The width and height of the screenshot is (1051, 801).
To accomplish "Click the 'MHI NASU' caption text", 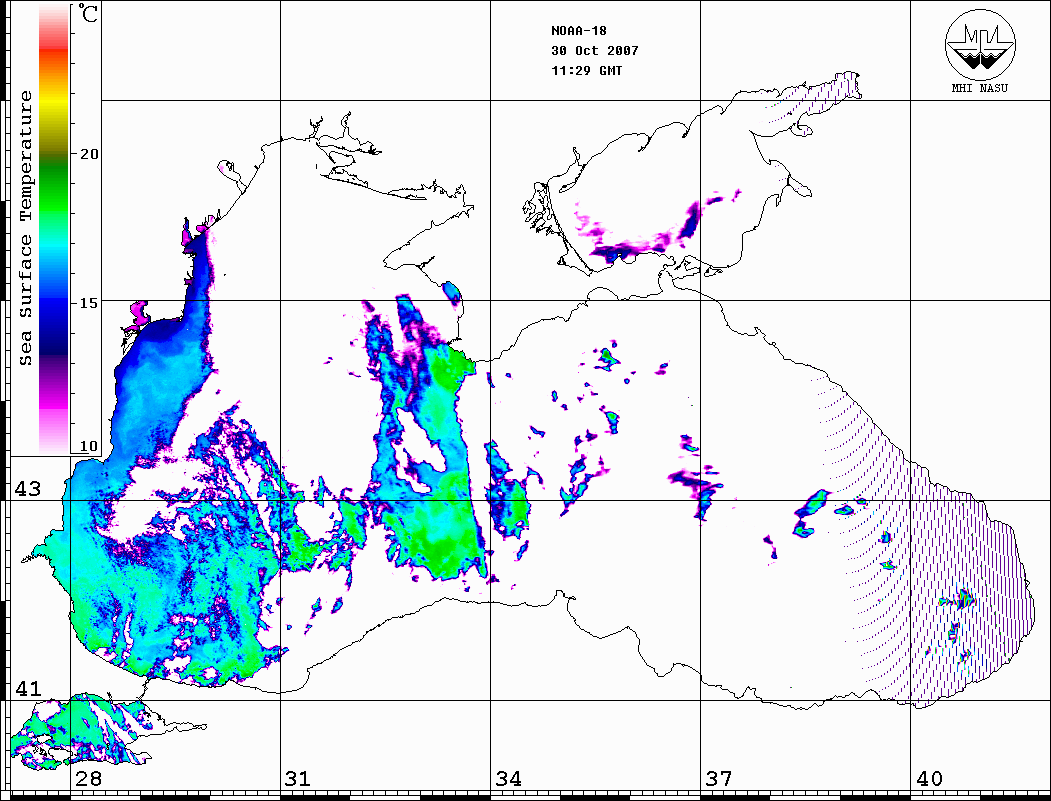I will coord(979,88).
